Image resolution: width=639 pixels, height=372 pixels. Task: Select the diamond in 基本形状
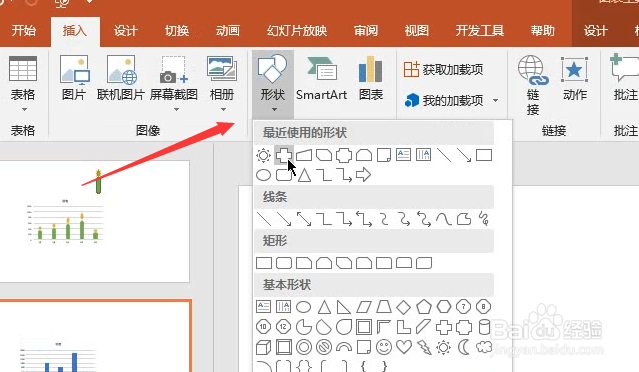pyautogui.click(x=403, y=307)
